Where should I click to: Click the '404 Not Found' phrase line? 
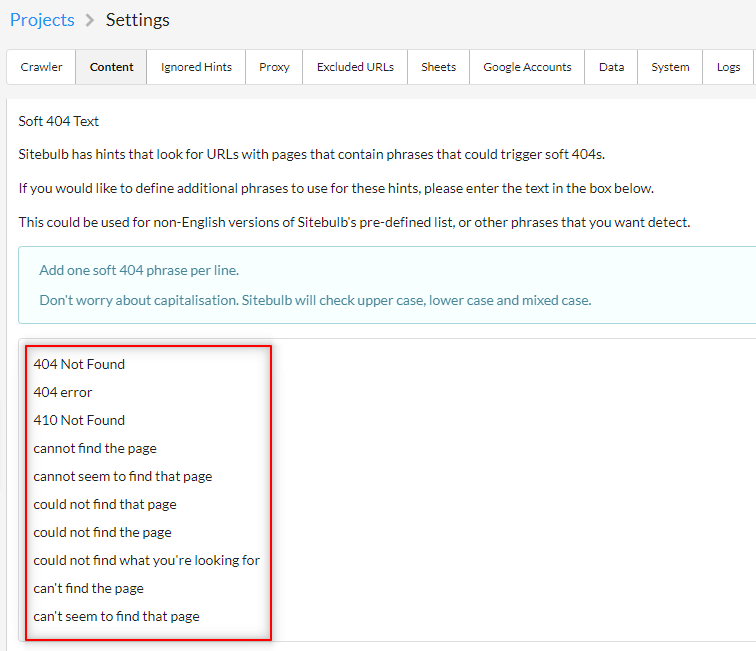(79, 364)
